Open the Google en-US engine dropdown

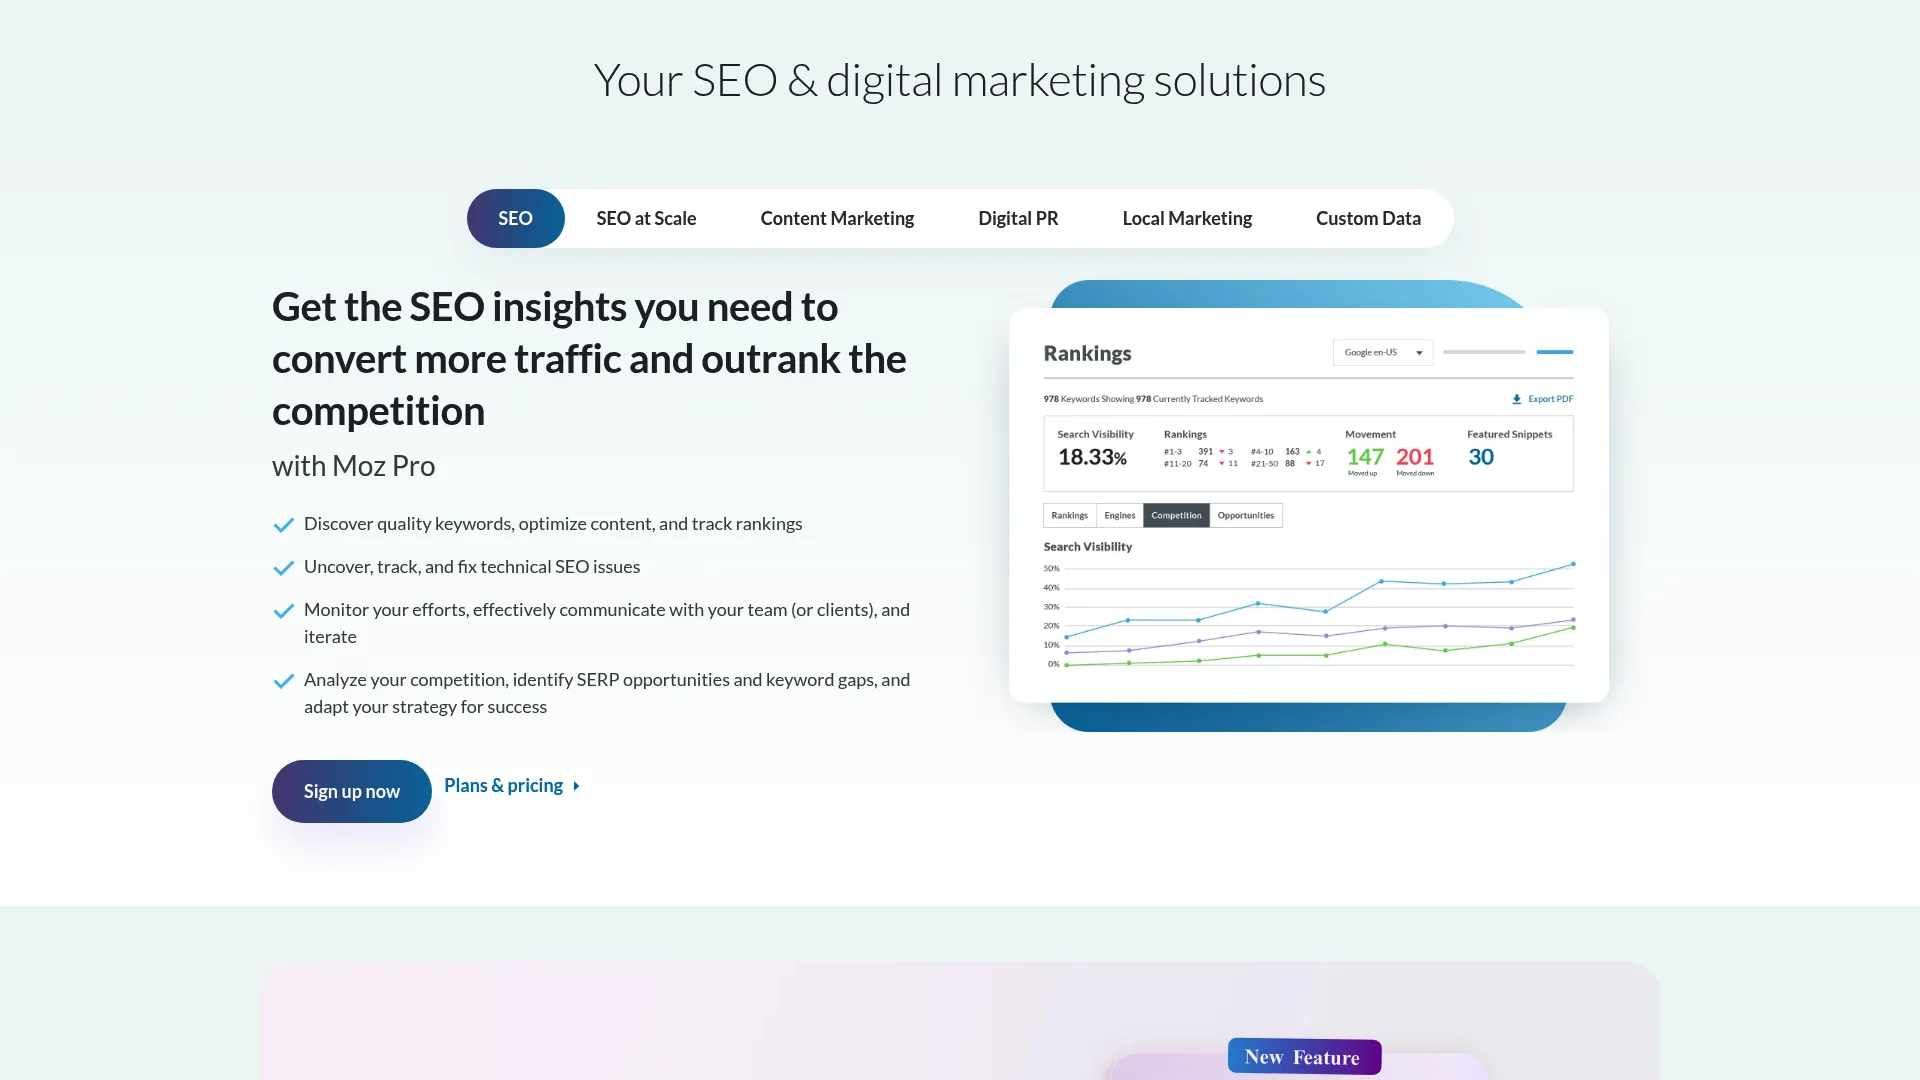[1382, 352]
